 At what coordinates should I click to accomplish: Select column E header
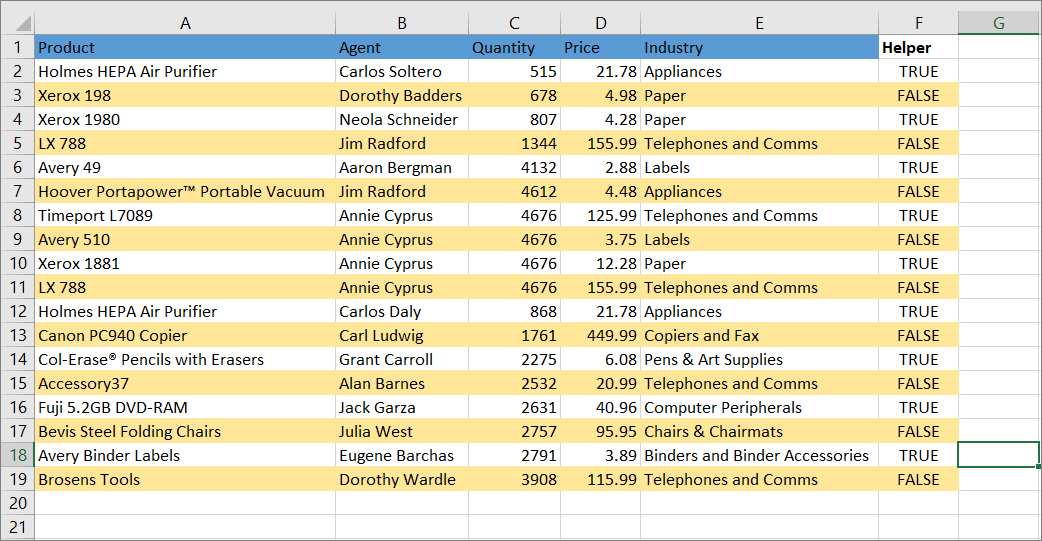tap(759, 23)
